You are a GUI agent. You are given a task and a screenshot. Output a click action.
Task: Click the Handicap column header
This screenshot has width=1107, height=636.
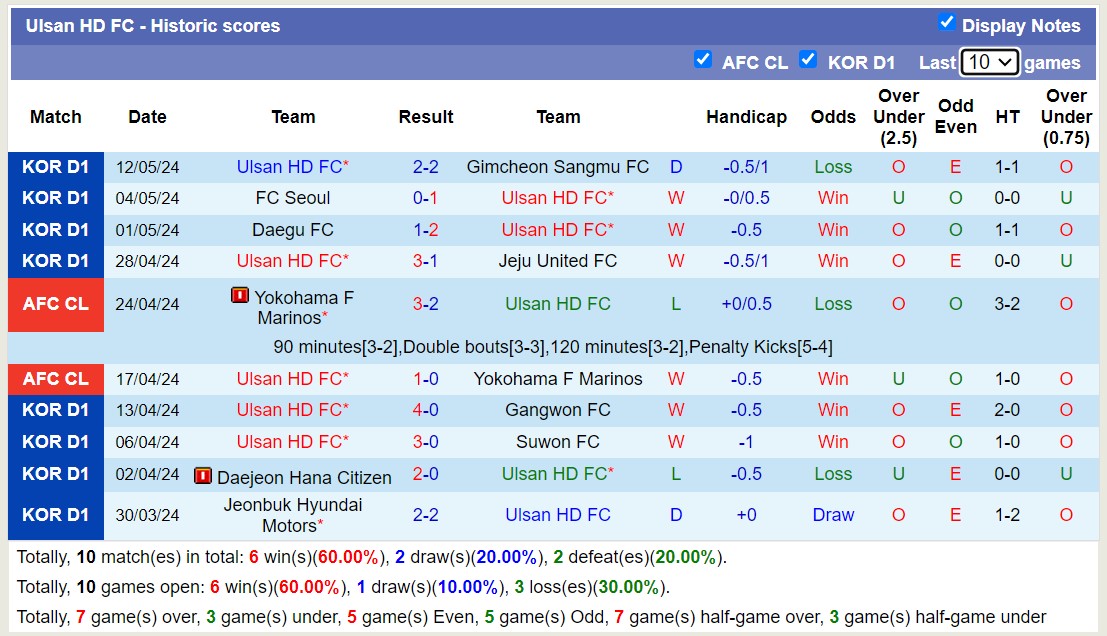746,117
